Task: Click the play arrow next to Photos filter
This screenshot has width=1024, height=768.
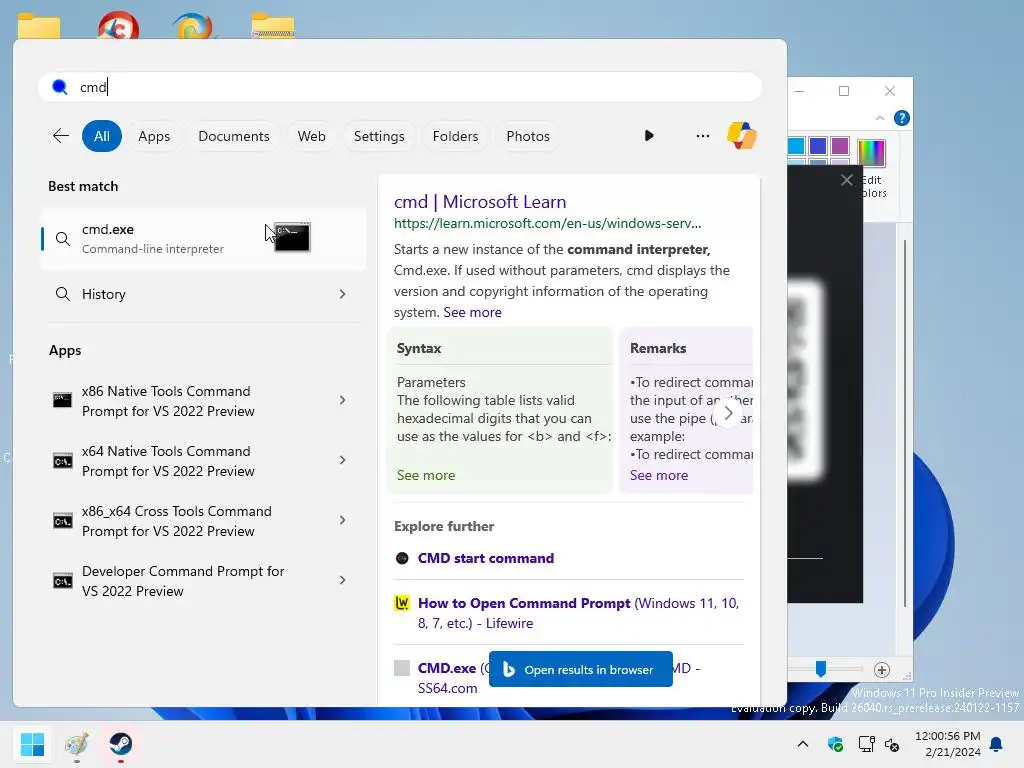Action: [648, 136]
